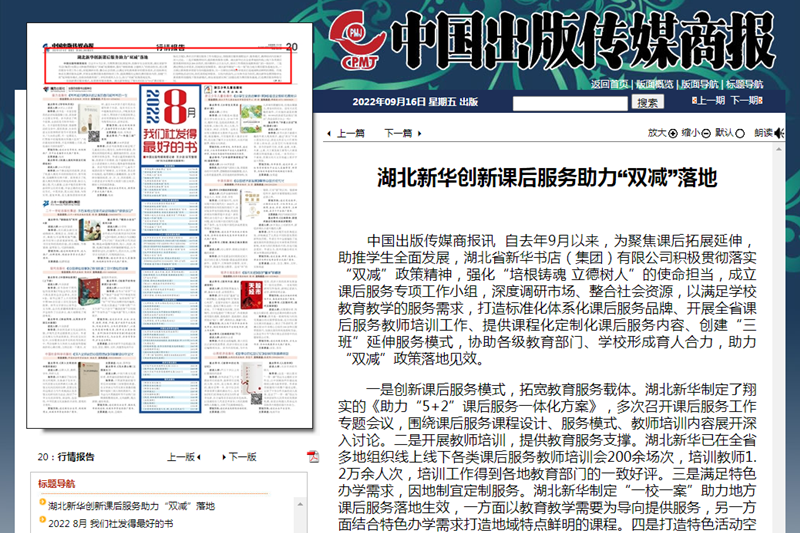Open '2022 8月 我们社发得最好的书' article link

pos(110,524)
